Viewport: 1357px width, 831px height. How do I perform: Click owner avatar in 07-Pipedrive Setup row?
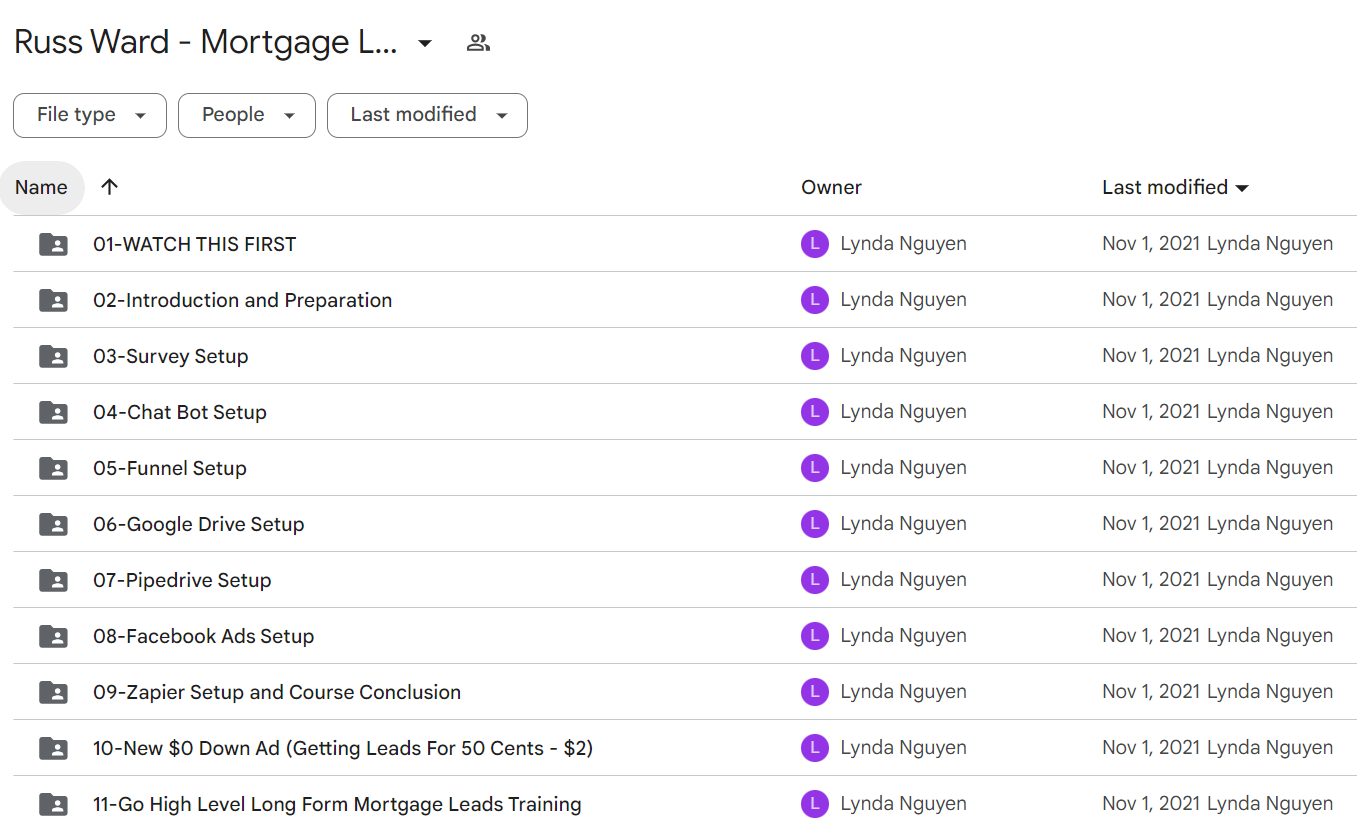(815, 580)
